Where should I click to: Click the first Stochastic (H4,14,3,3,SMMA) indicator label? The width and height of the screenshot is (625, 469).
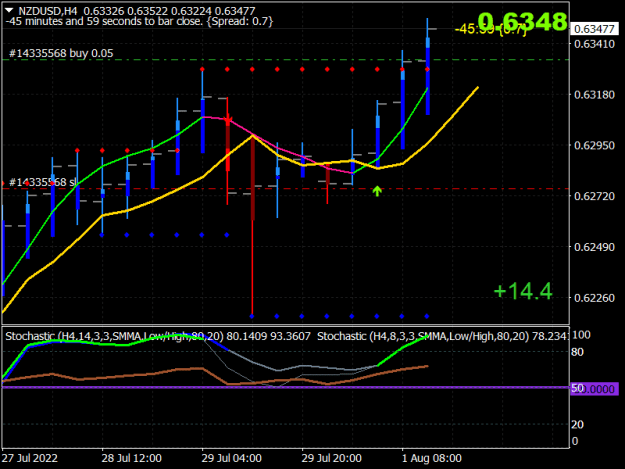(x=158, y=336)
